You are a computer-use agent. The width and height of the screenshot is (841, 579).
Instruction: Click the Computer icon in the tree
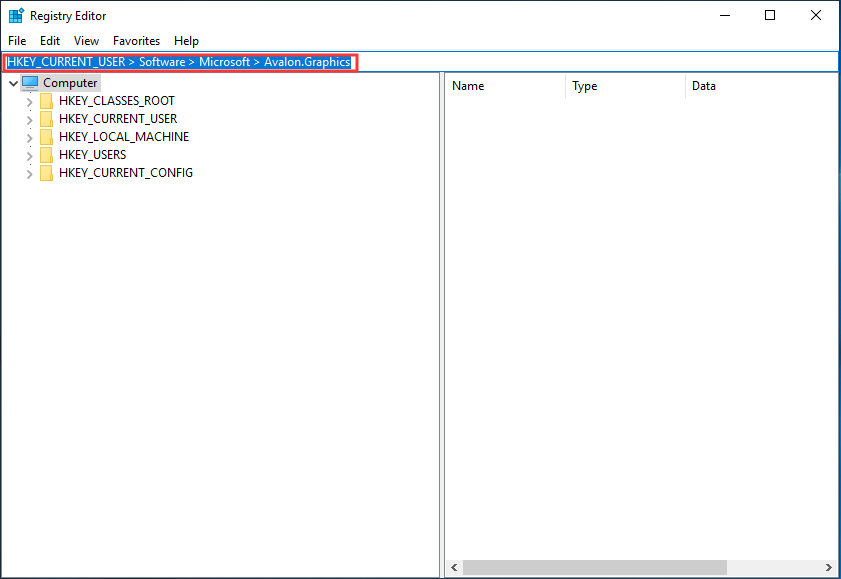click(30, 82)
